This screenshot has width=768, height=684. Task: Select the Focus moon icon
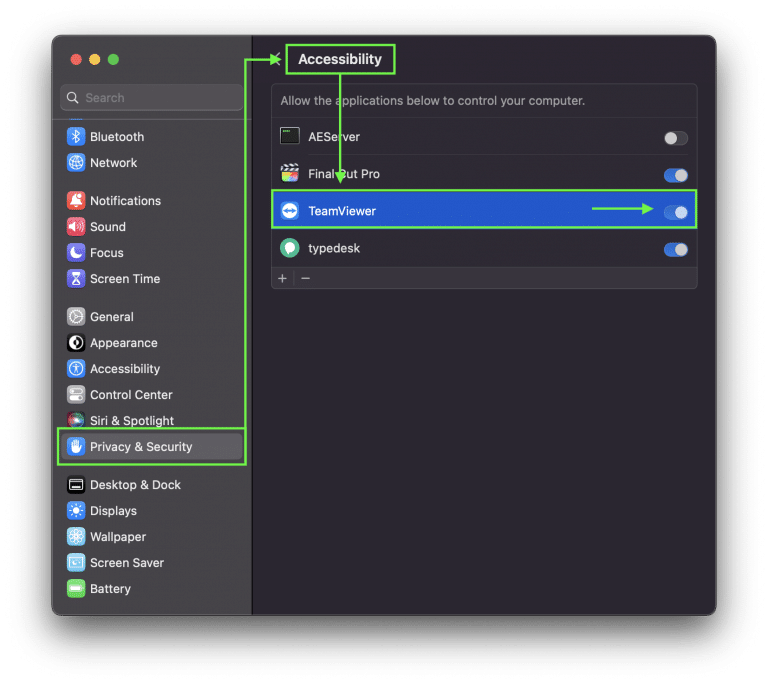pos(76,252)
